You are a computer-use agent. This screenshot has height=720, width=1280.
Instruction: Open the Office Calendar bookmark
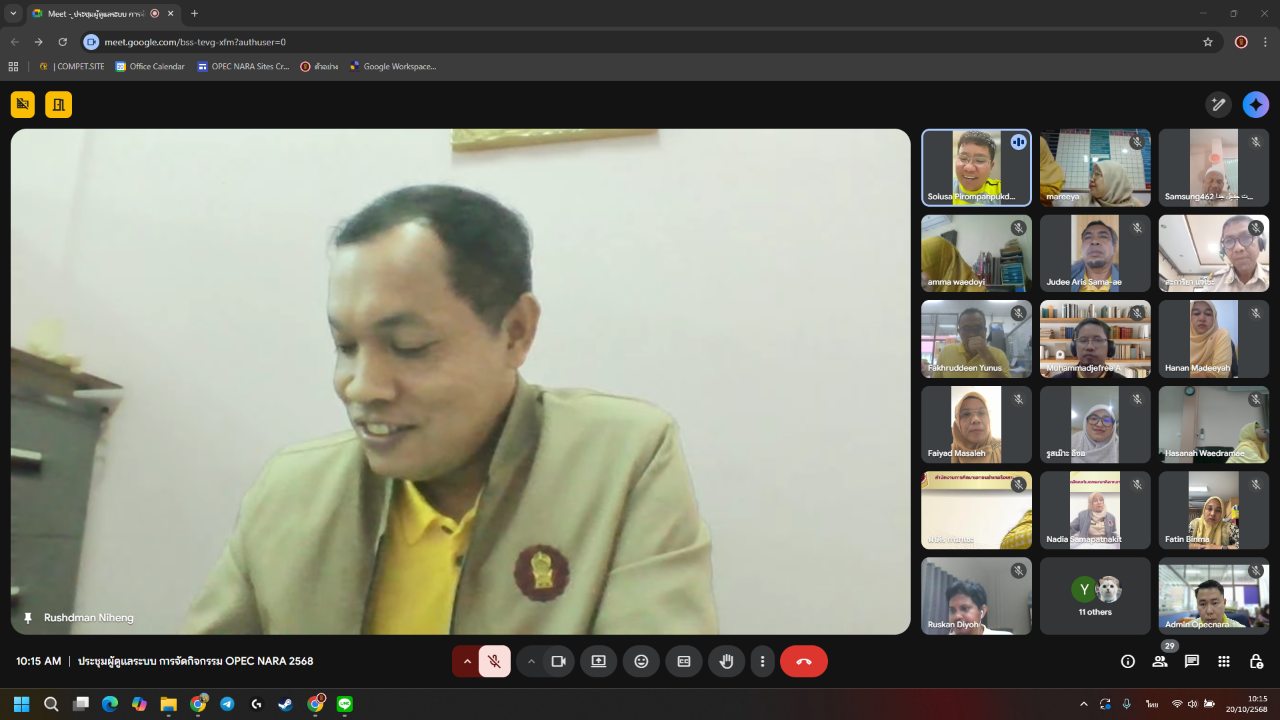coord(150,67)
